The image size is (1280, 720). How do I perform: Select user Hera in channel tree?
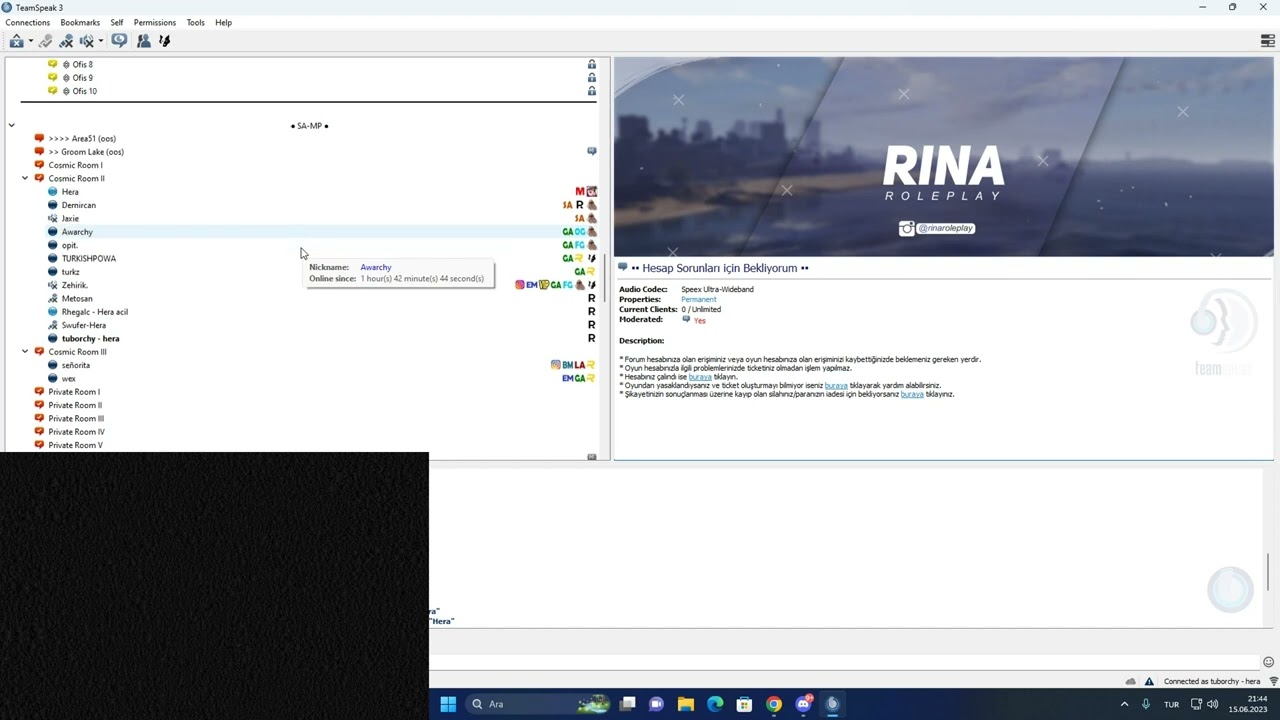click(x=70, y=192)
